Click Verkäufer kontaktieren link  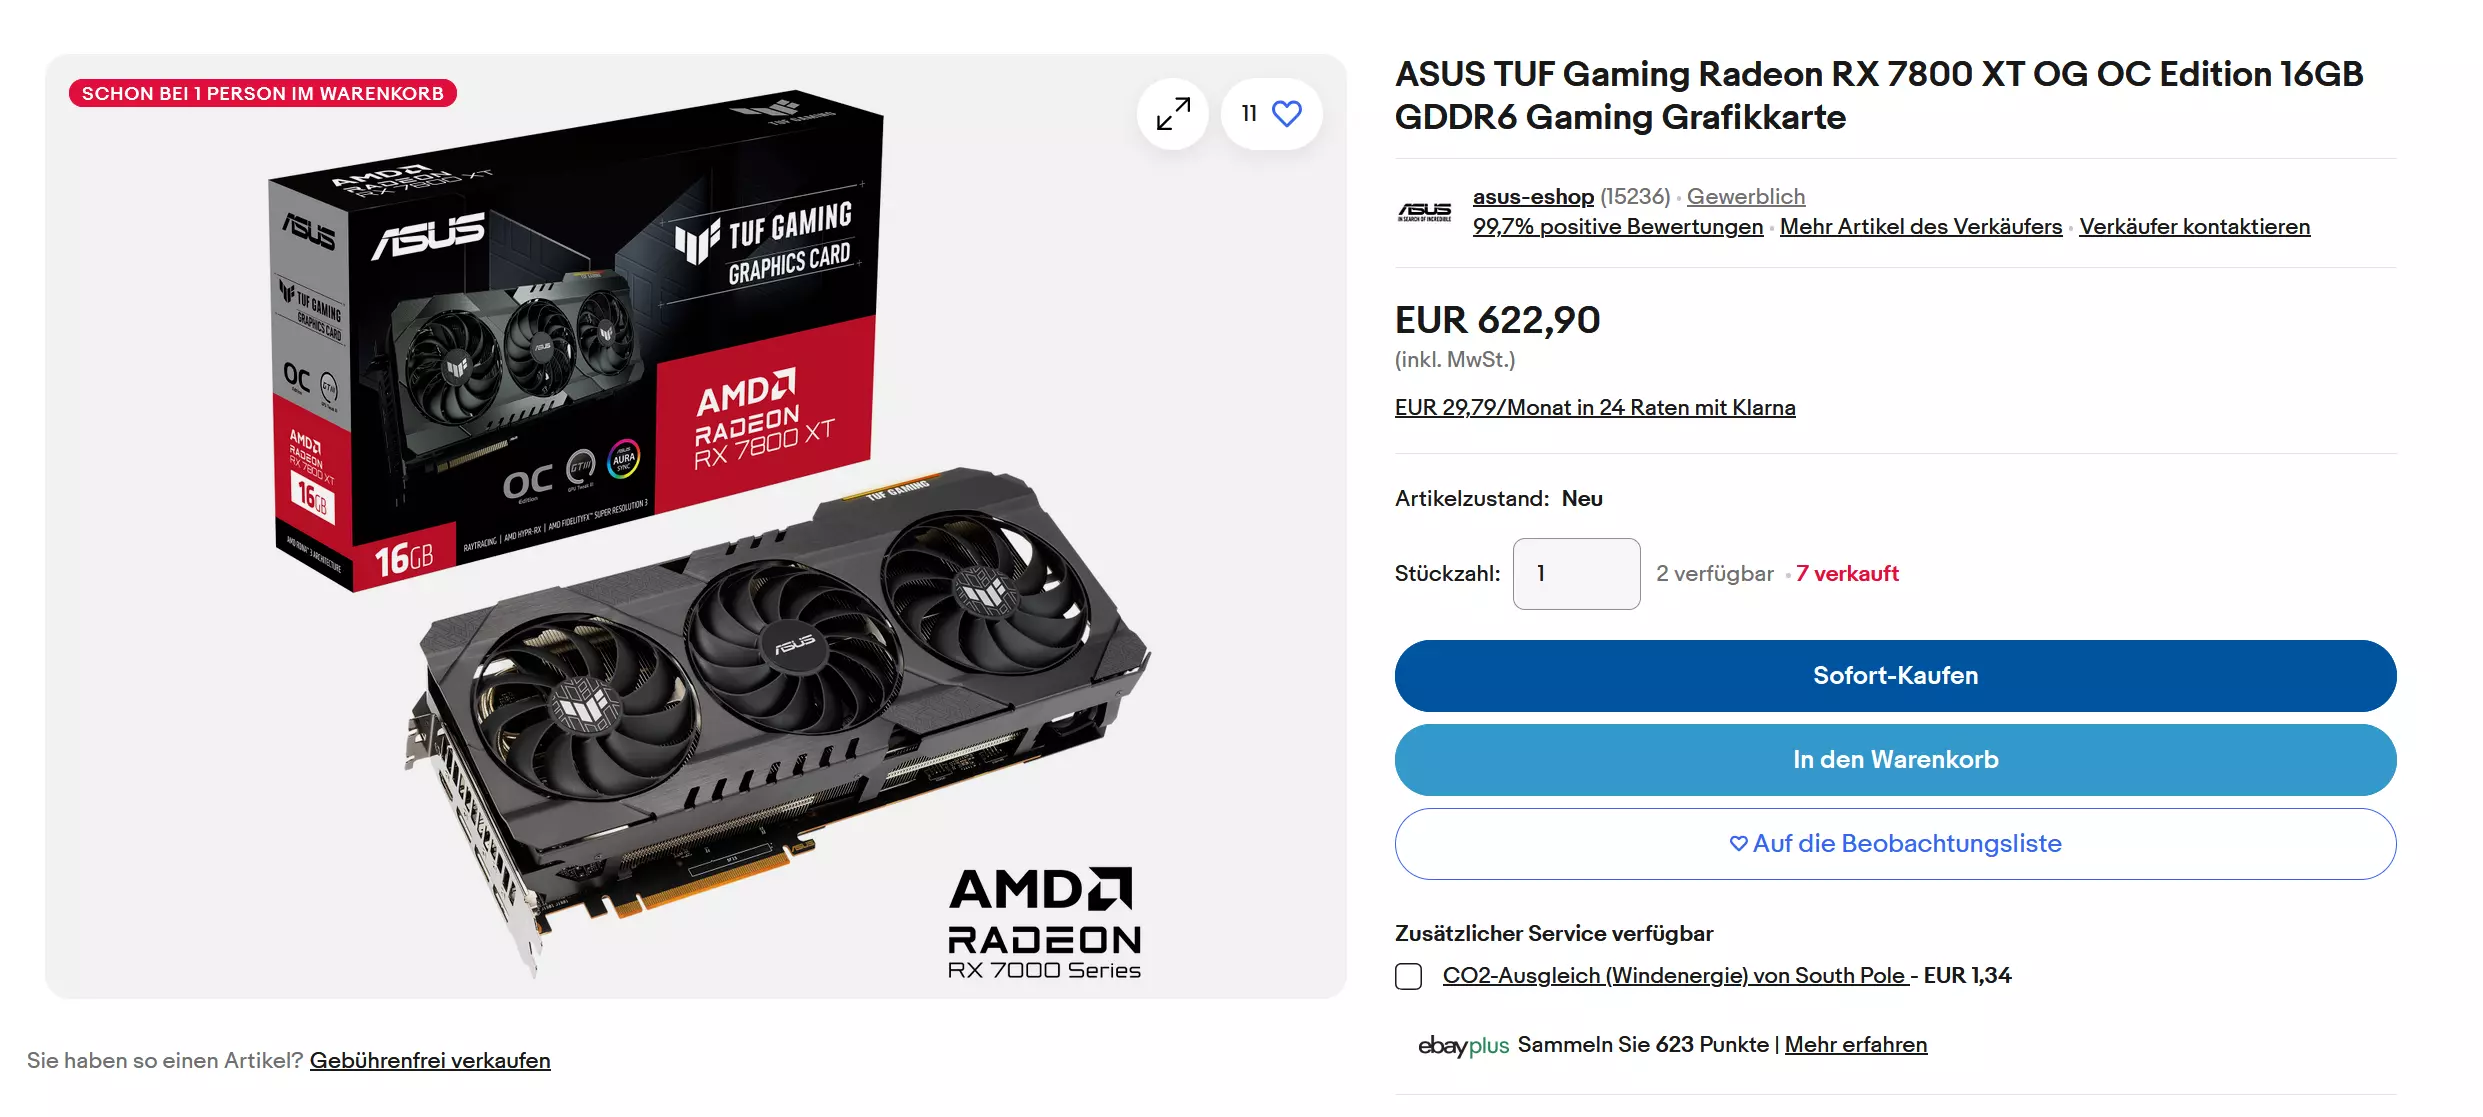(x=2194, y=227)
